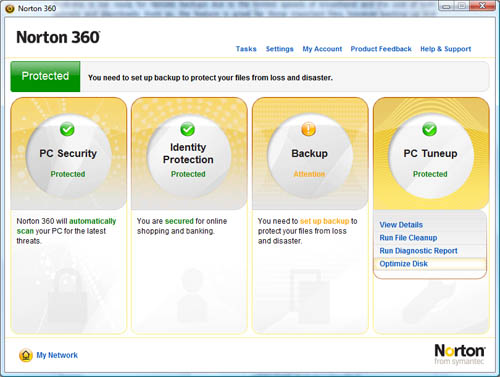The image size is (500, 377).
Task: Click the 'set up backup' link text
Action: point(324,221)
